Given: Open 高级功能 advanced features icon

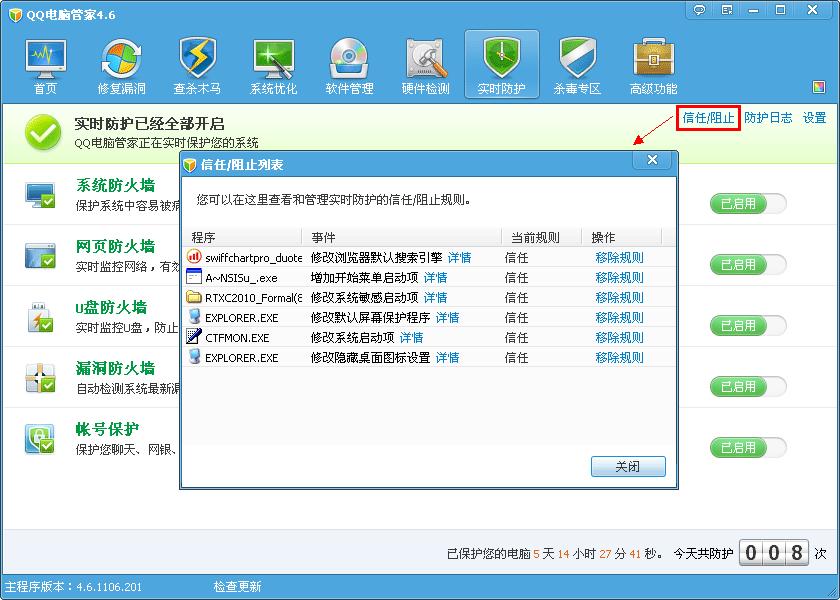Looking at the screenshot, I should [x=653, y=68].
